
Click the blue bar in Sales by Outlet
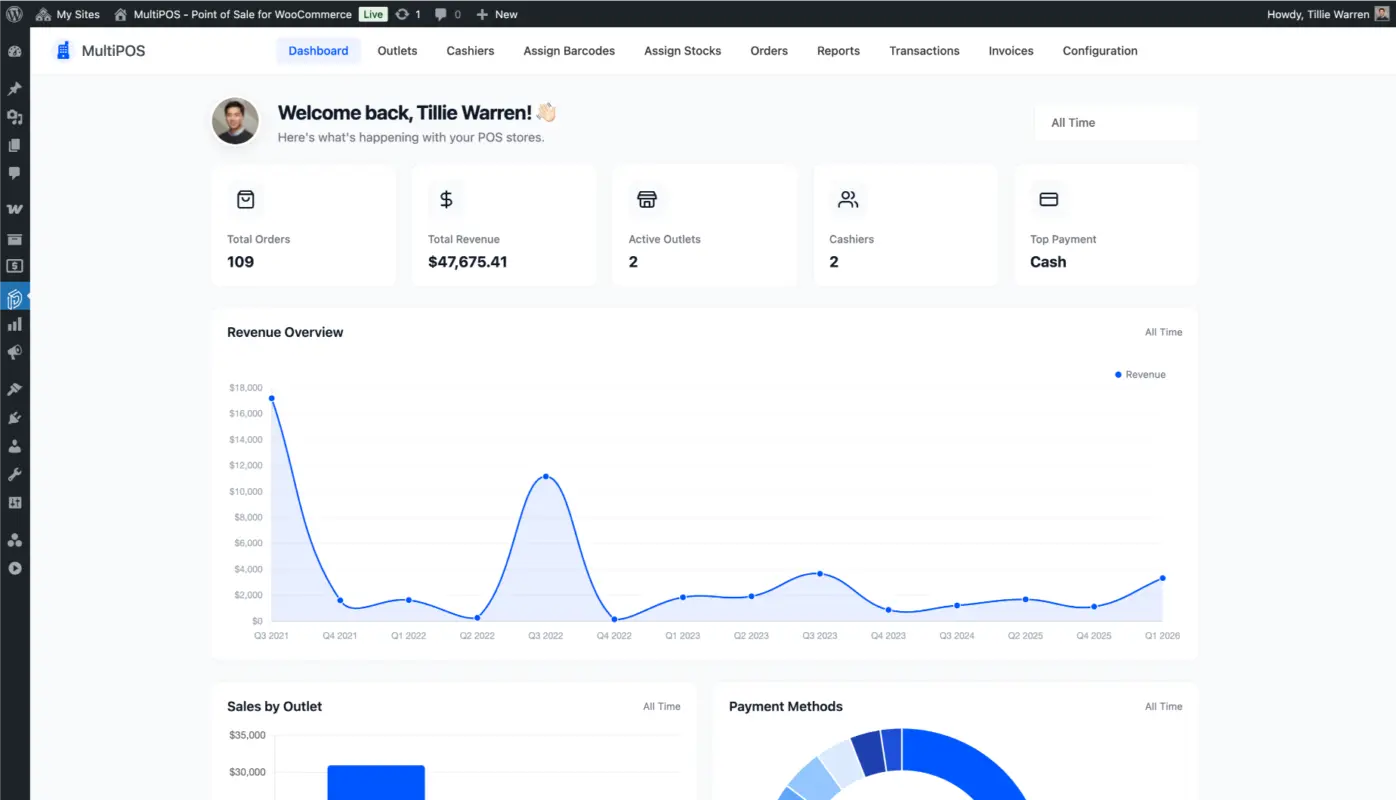click(x=376, y=781)
